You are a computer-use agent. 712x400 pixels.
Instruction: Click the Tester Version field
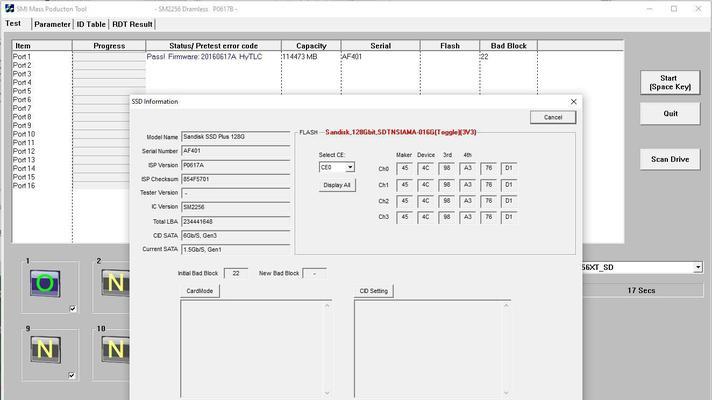235,193
